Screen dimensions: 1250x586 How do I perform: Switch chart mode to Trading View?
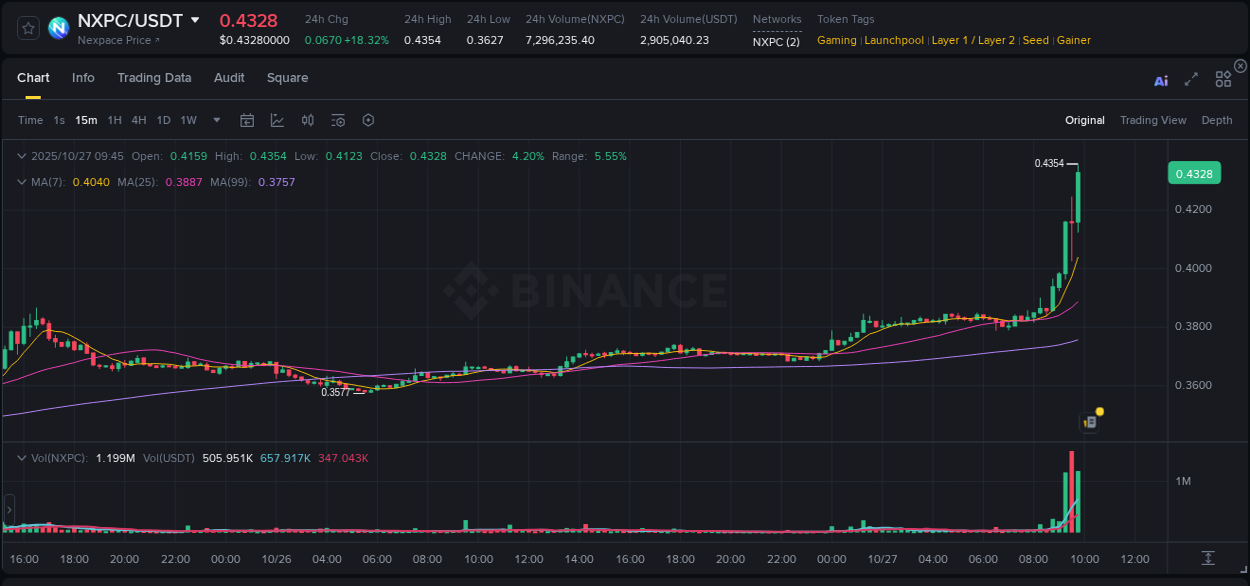coord(1153,120)
